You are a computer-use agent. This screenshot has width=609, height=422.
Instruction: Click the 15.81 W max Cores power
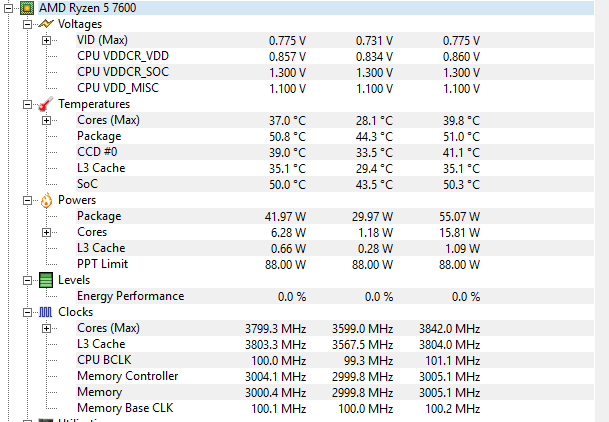pyautogui.click(x=459, y=233)
